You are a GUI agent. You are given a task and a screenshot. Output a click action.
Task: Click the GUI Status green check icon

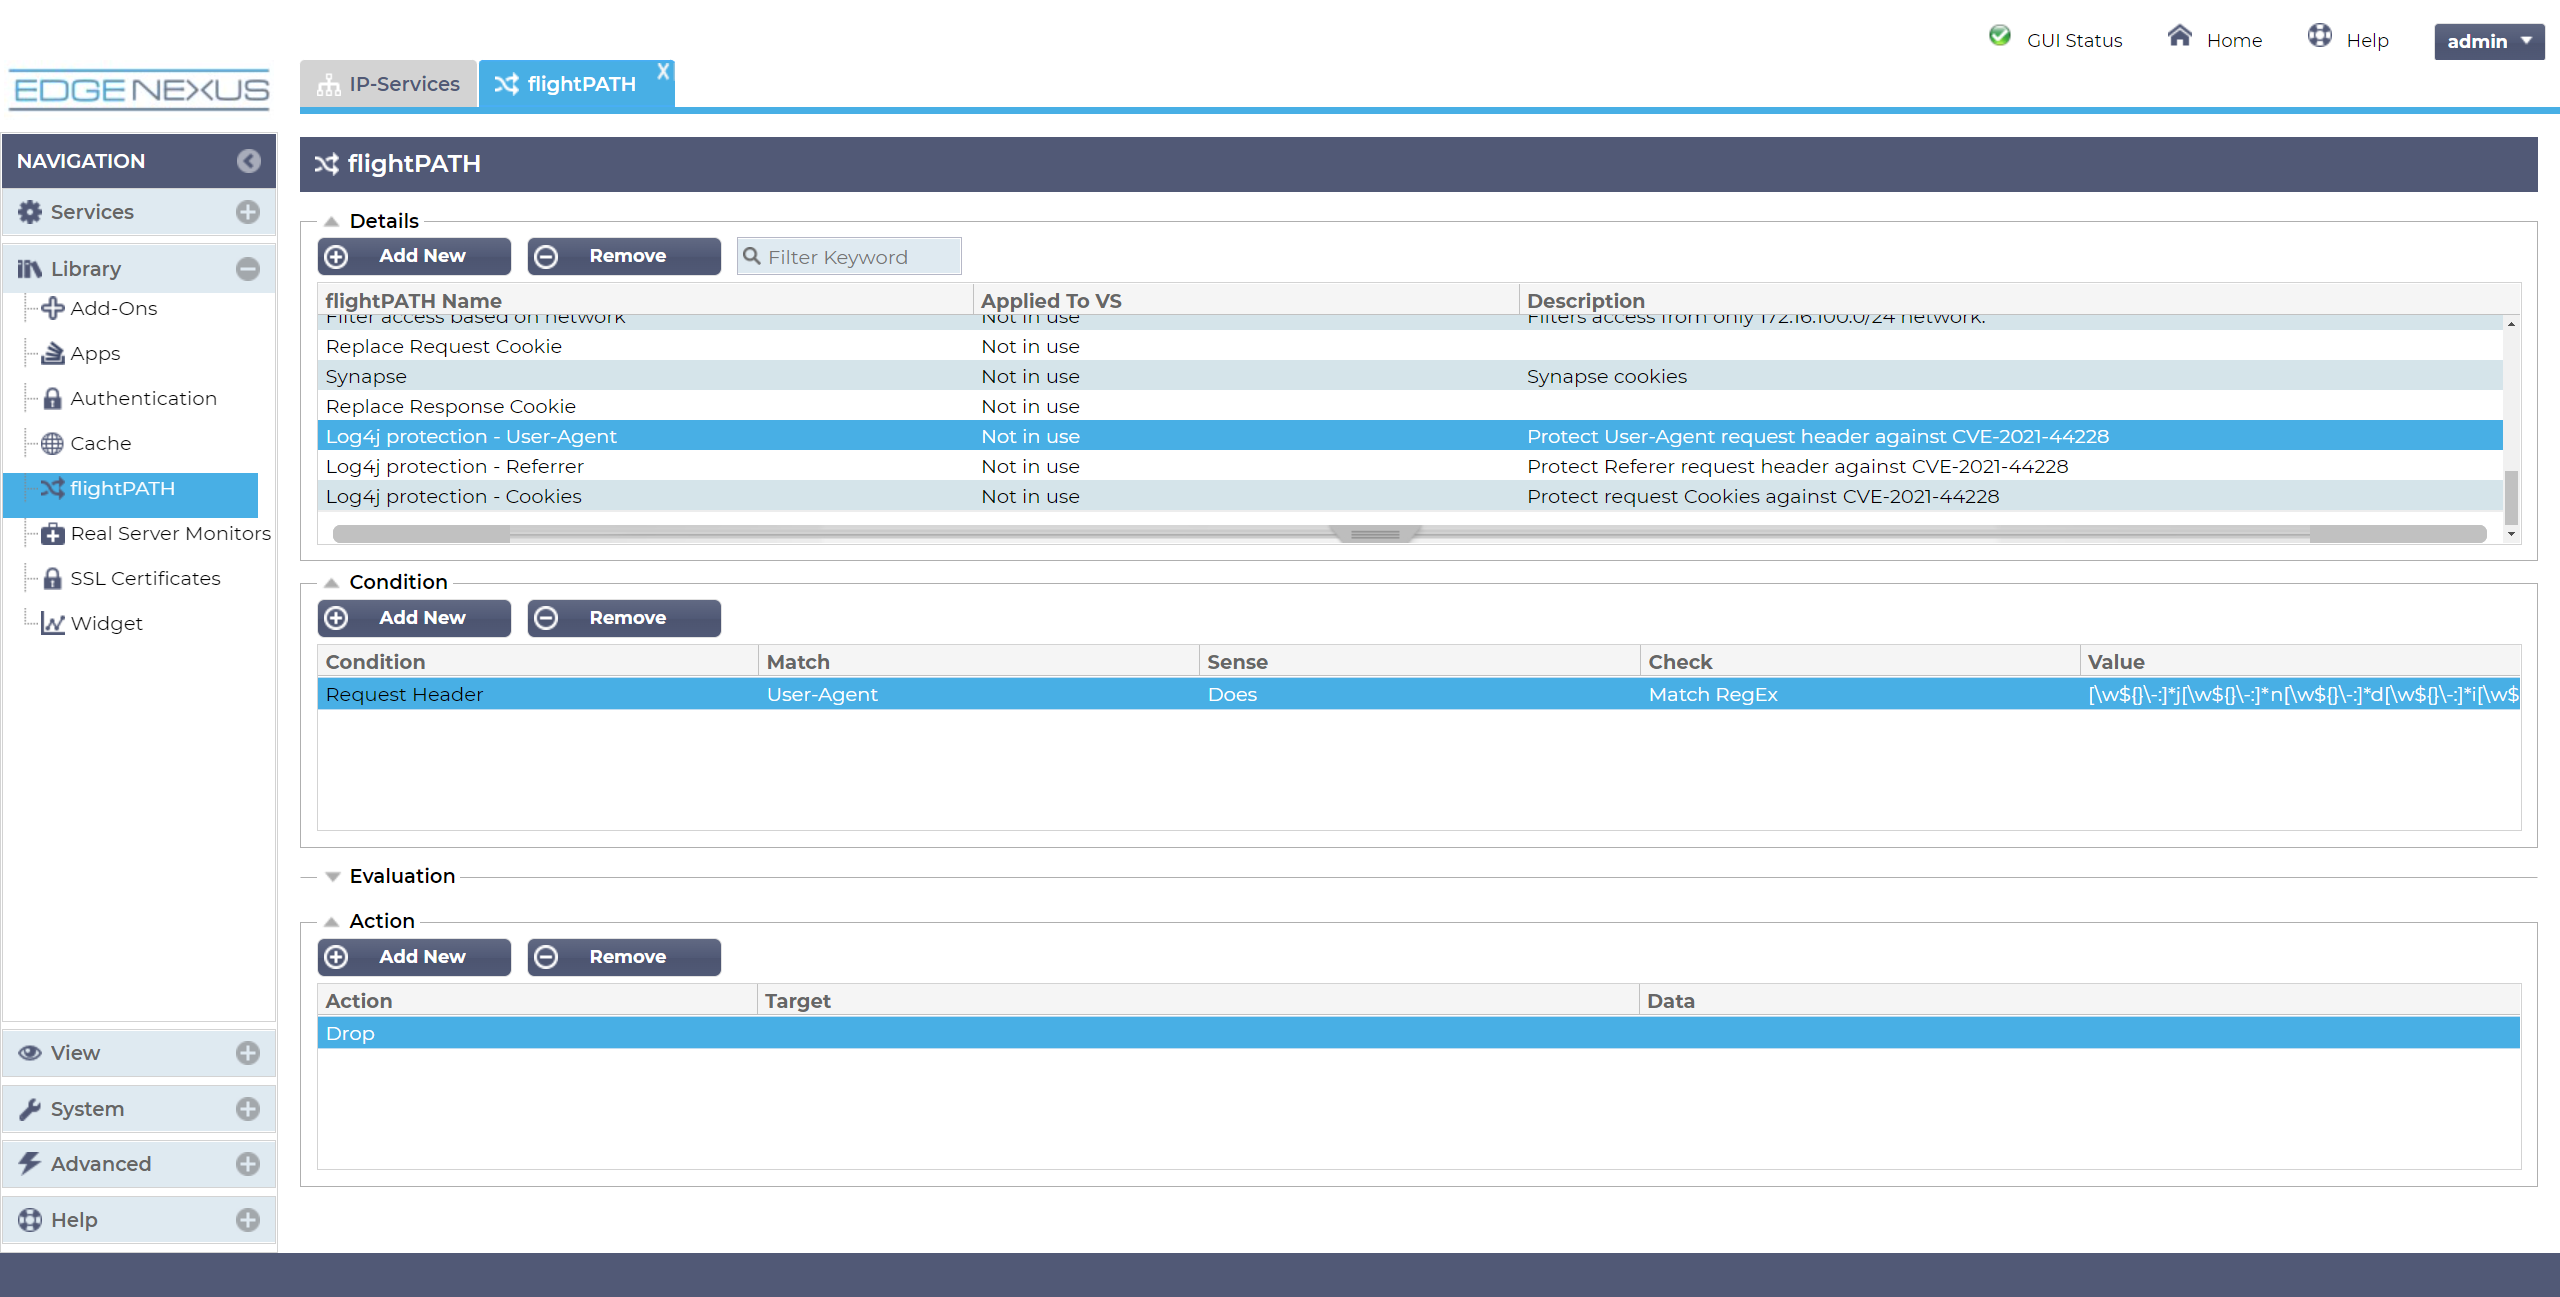click(2000, 36)
